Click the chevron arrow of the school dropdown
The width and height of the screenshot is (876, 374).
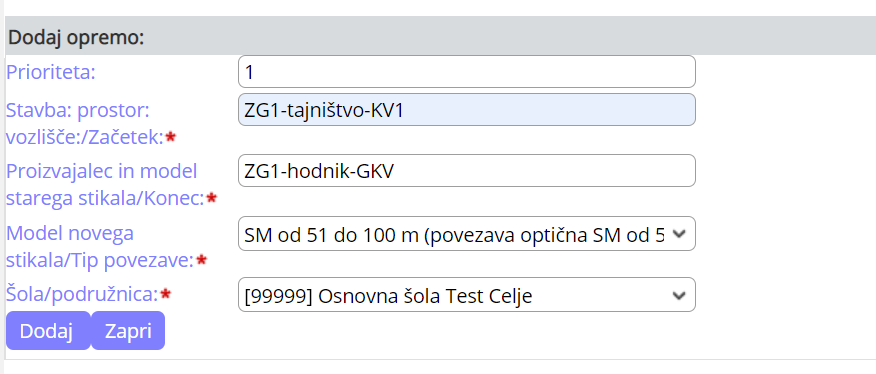(x=679, y=295)
